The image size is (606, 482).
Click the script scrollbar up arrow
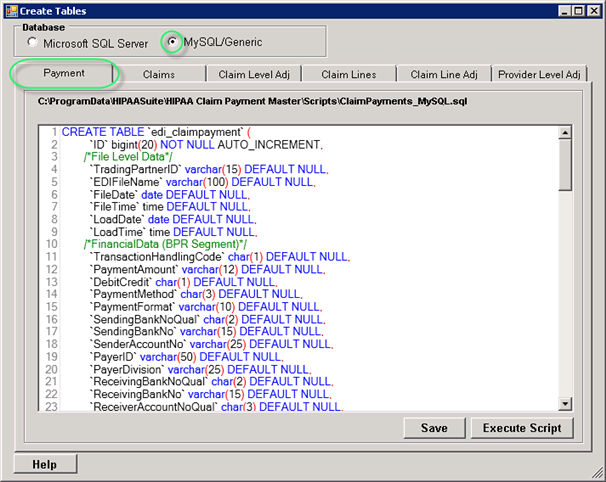(565, 133)
